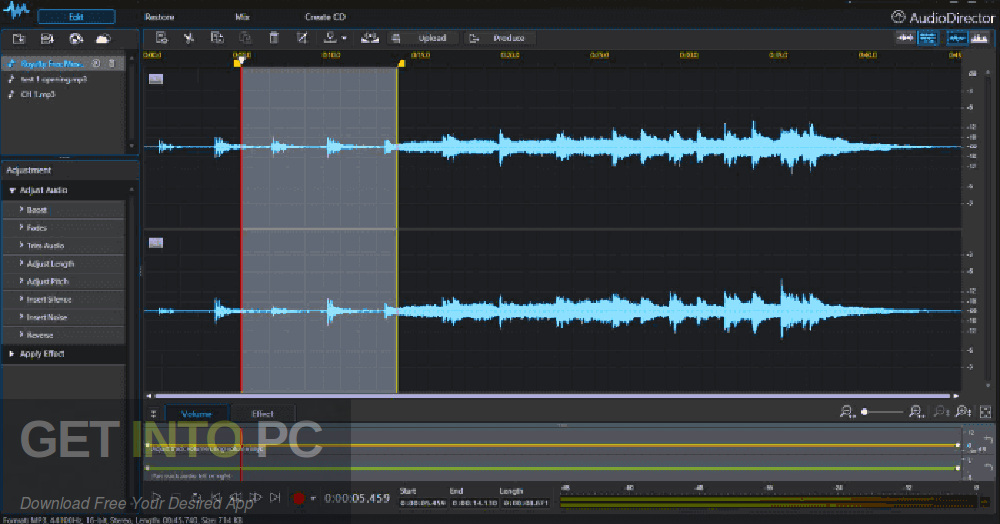Click trash icon next to Royalty Free track
Screen dimensions: 1000x524
pos(112,63)
